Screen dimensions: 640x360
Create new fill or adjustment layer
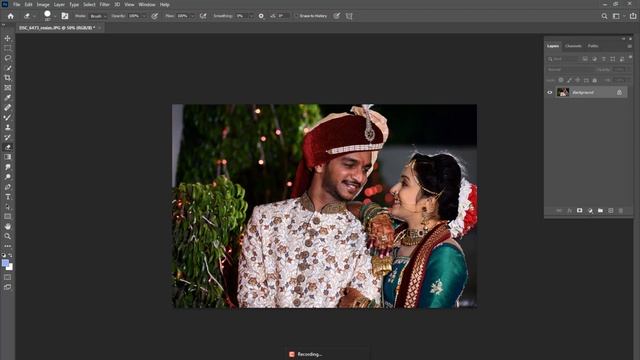click(x=590, y=211)
